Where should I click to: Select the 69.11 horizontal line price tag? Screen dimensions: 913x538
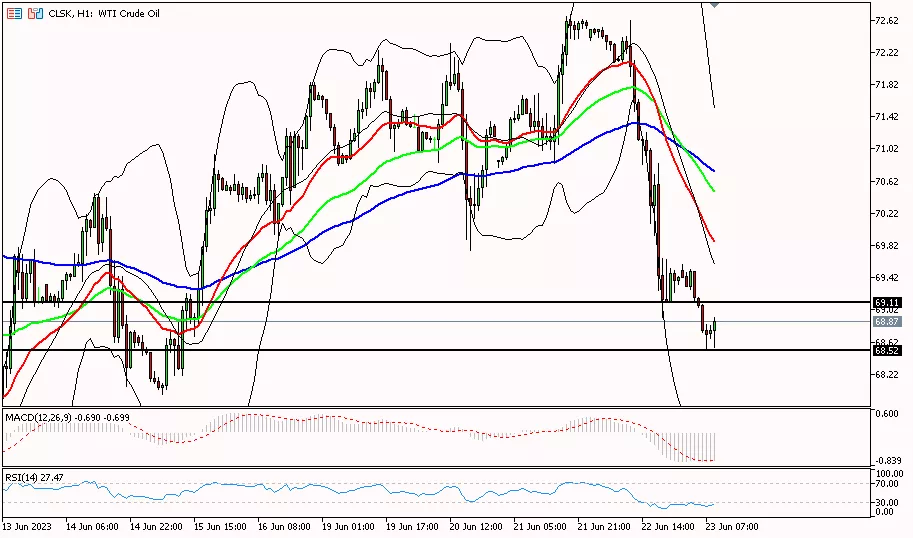887,302
